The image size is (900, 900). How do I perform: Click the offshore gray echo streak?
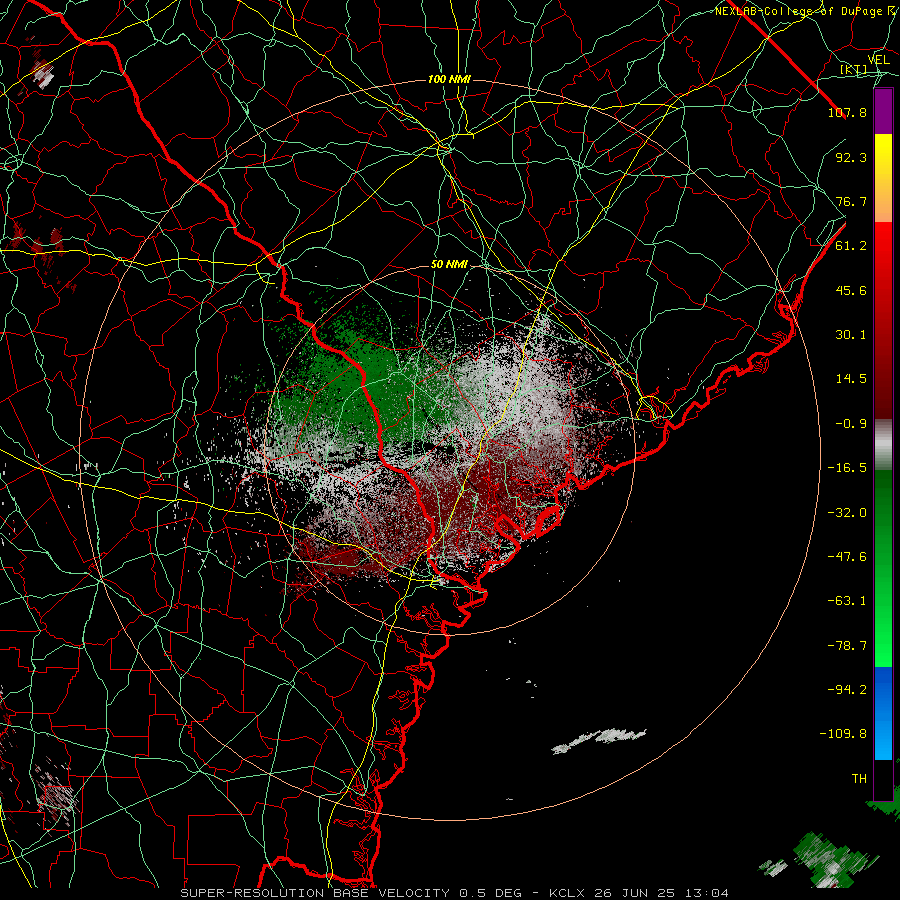coord(599,740)
